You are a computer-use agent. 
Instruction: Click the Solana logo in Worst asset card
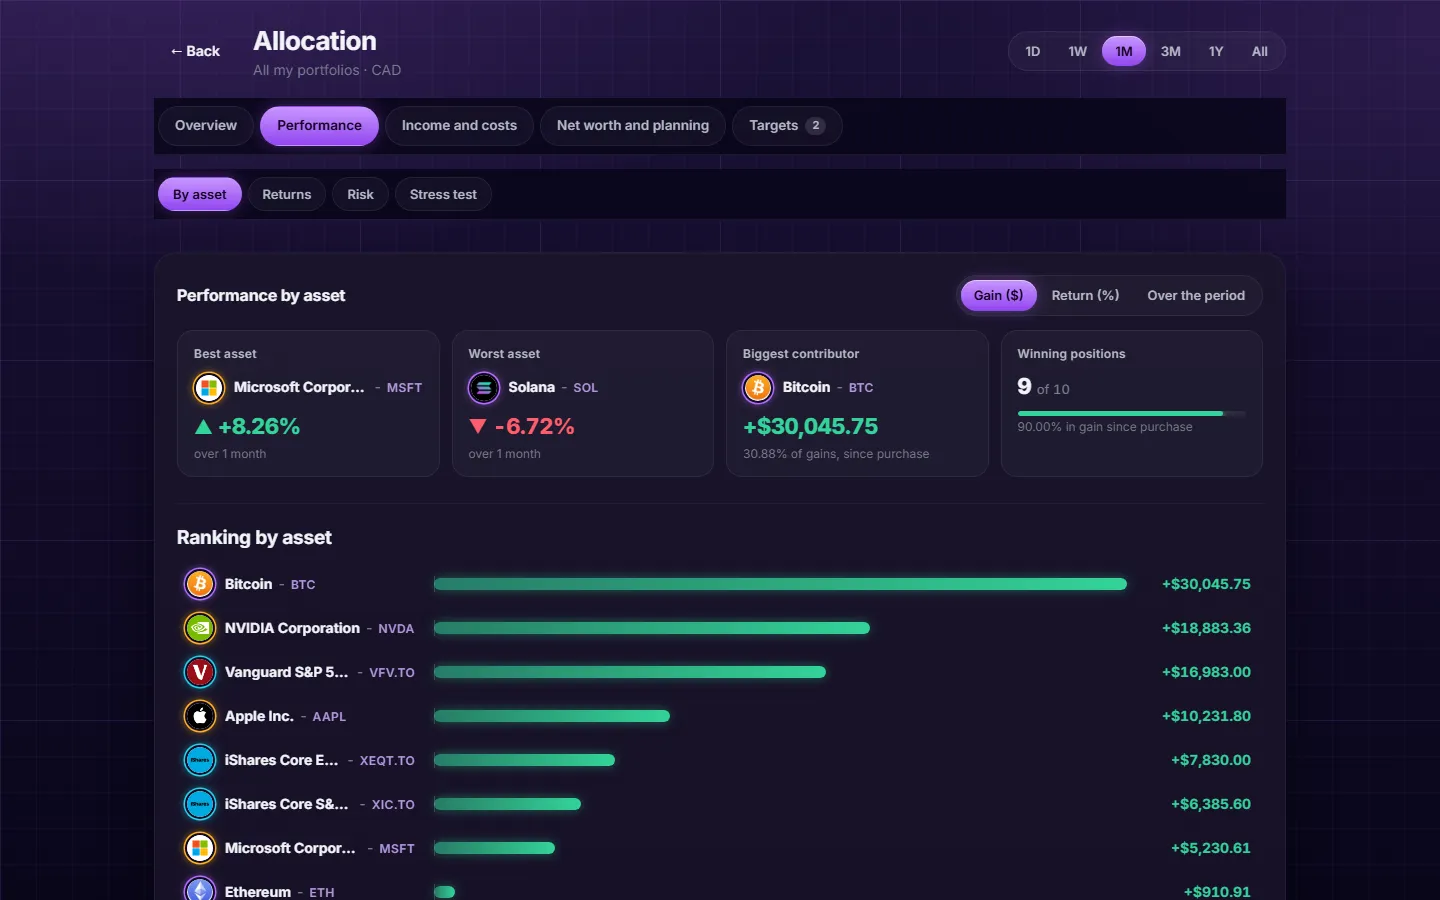point(484,387)
